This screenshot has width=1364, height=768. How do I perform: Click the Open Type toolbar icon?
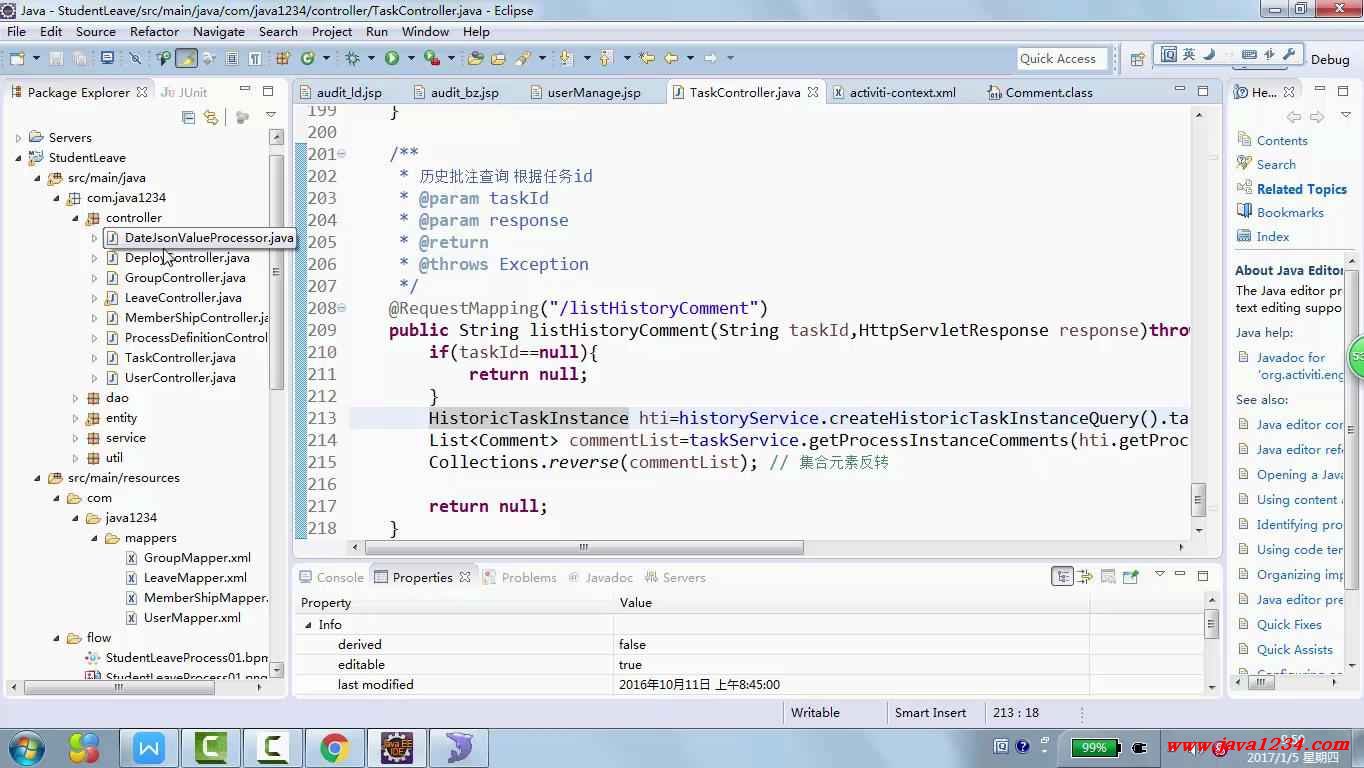475,58
